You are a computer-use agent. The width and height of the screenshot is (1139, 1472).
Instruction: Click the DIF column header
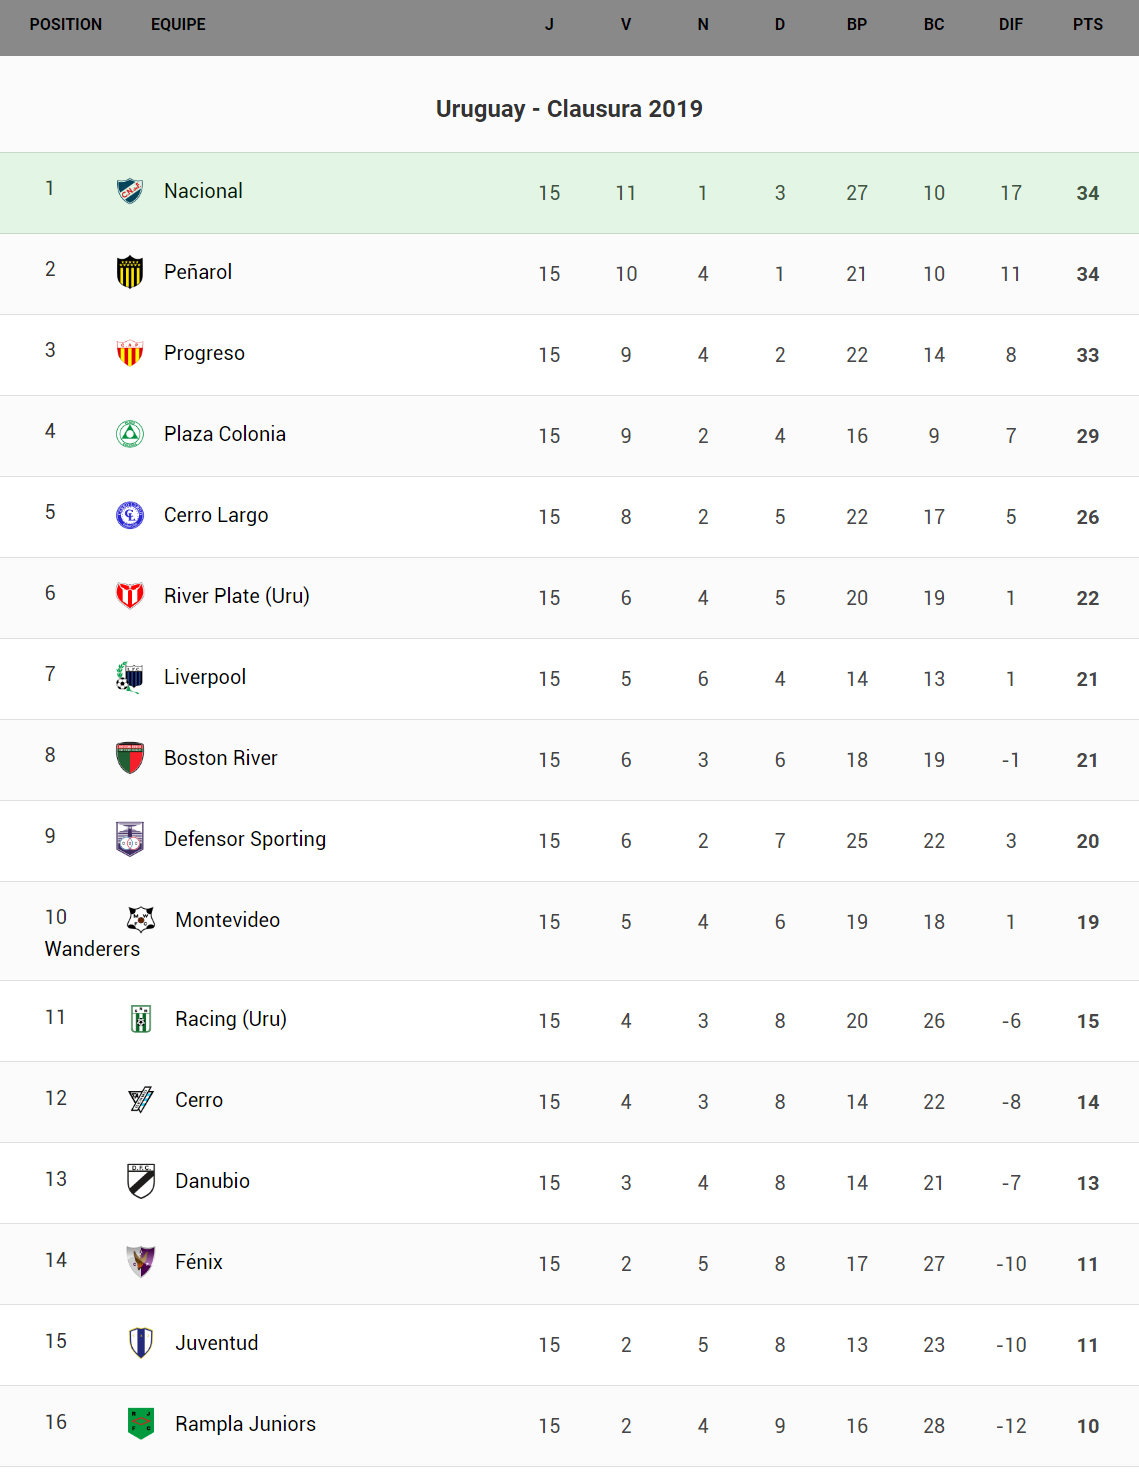tap(1011, 24)
